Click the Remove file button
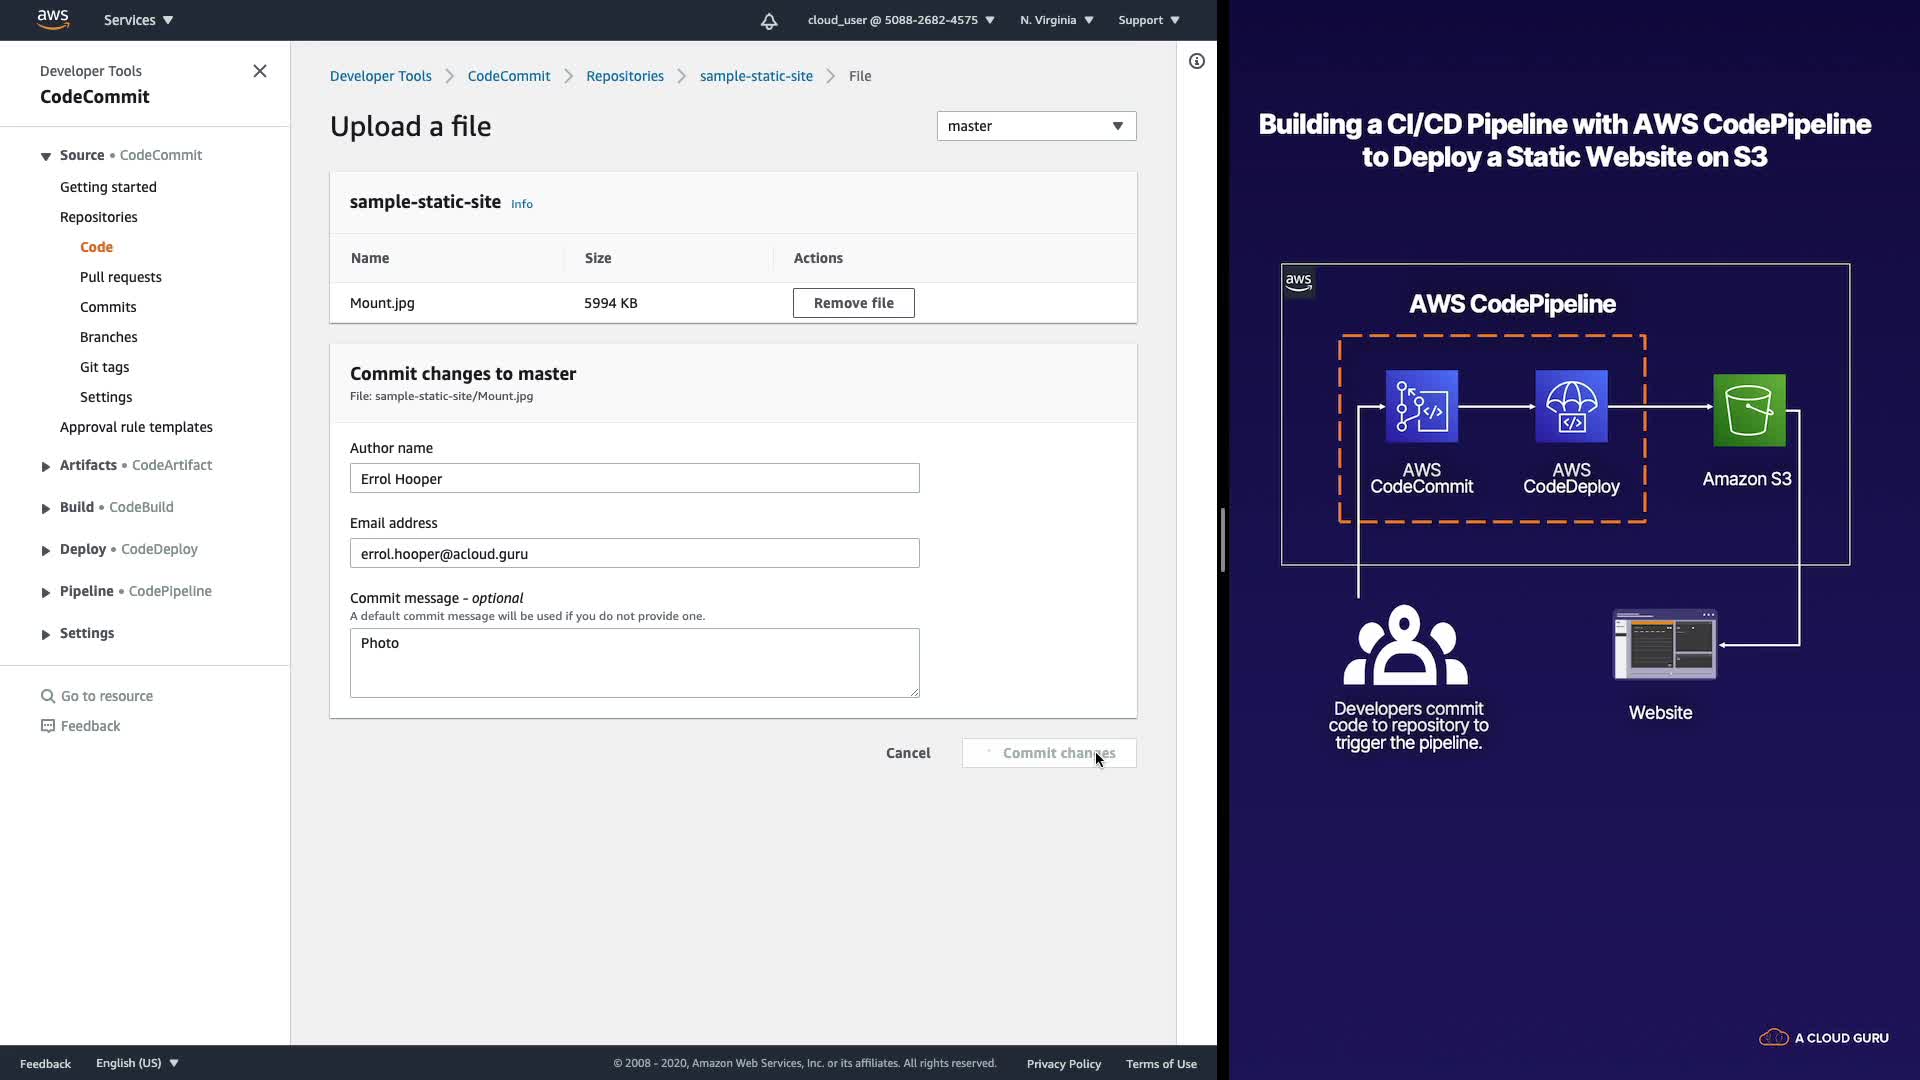 tap(853, 303)
